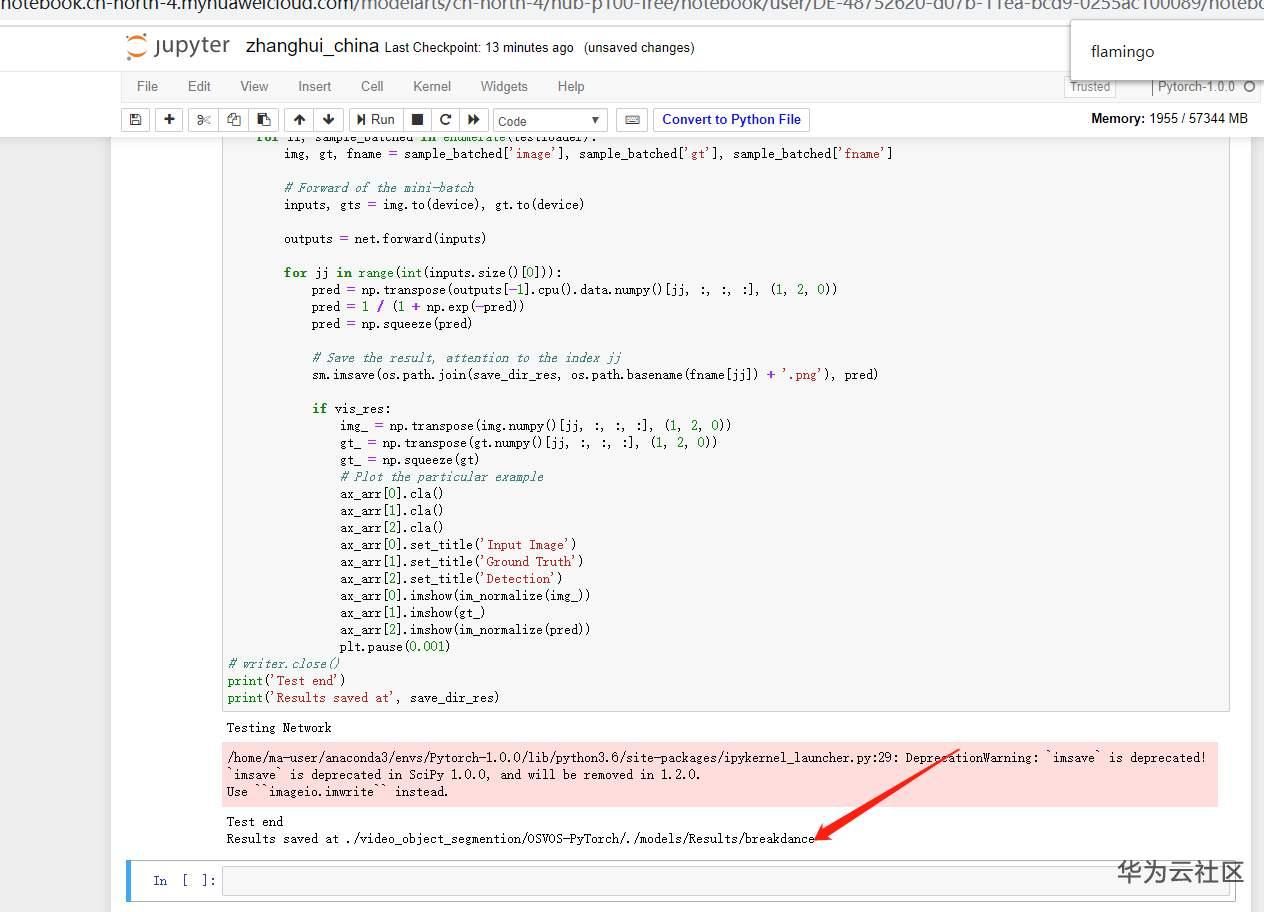Move selected cell down

329,120
